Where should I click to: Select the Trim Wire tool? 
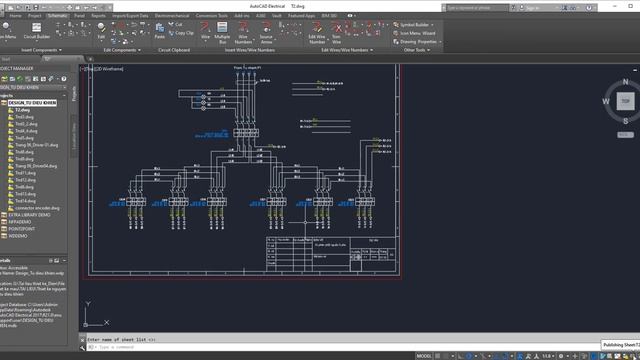pyautogui.click(x=336, y=33)
